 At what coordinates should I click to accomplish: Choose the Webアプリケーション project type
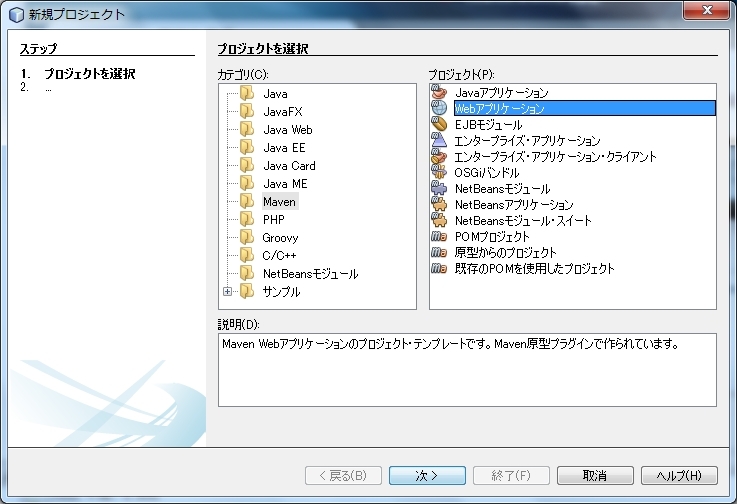point(585,108)
